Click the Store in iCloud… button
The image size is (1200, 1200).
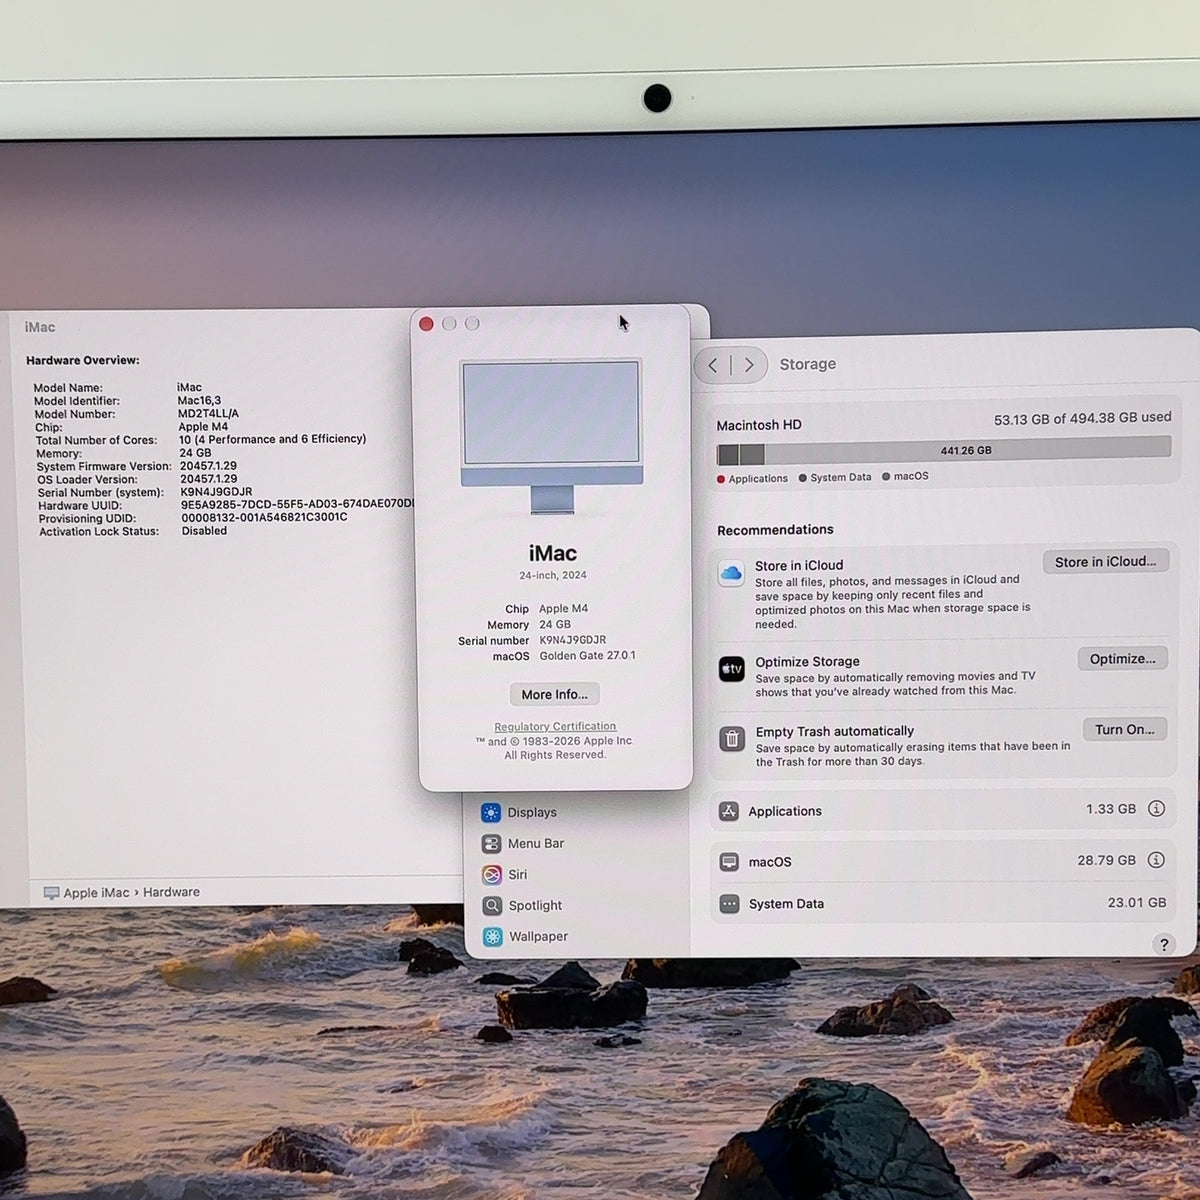(1105, 562)
